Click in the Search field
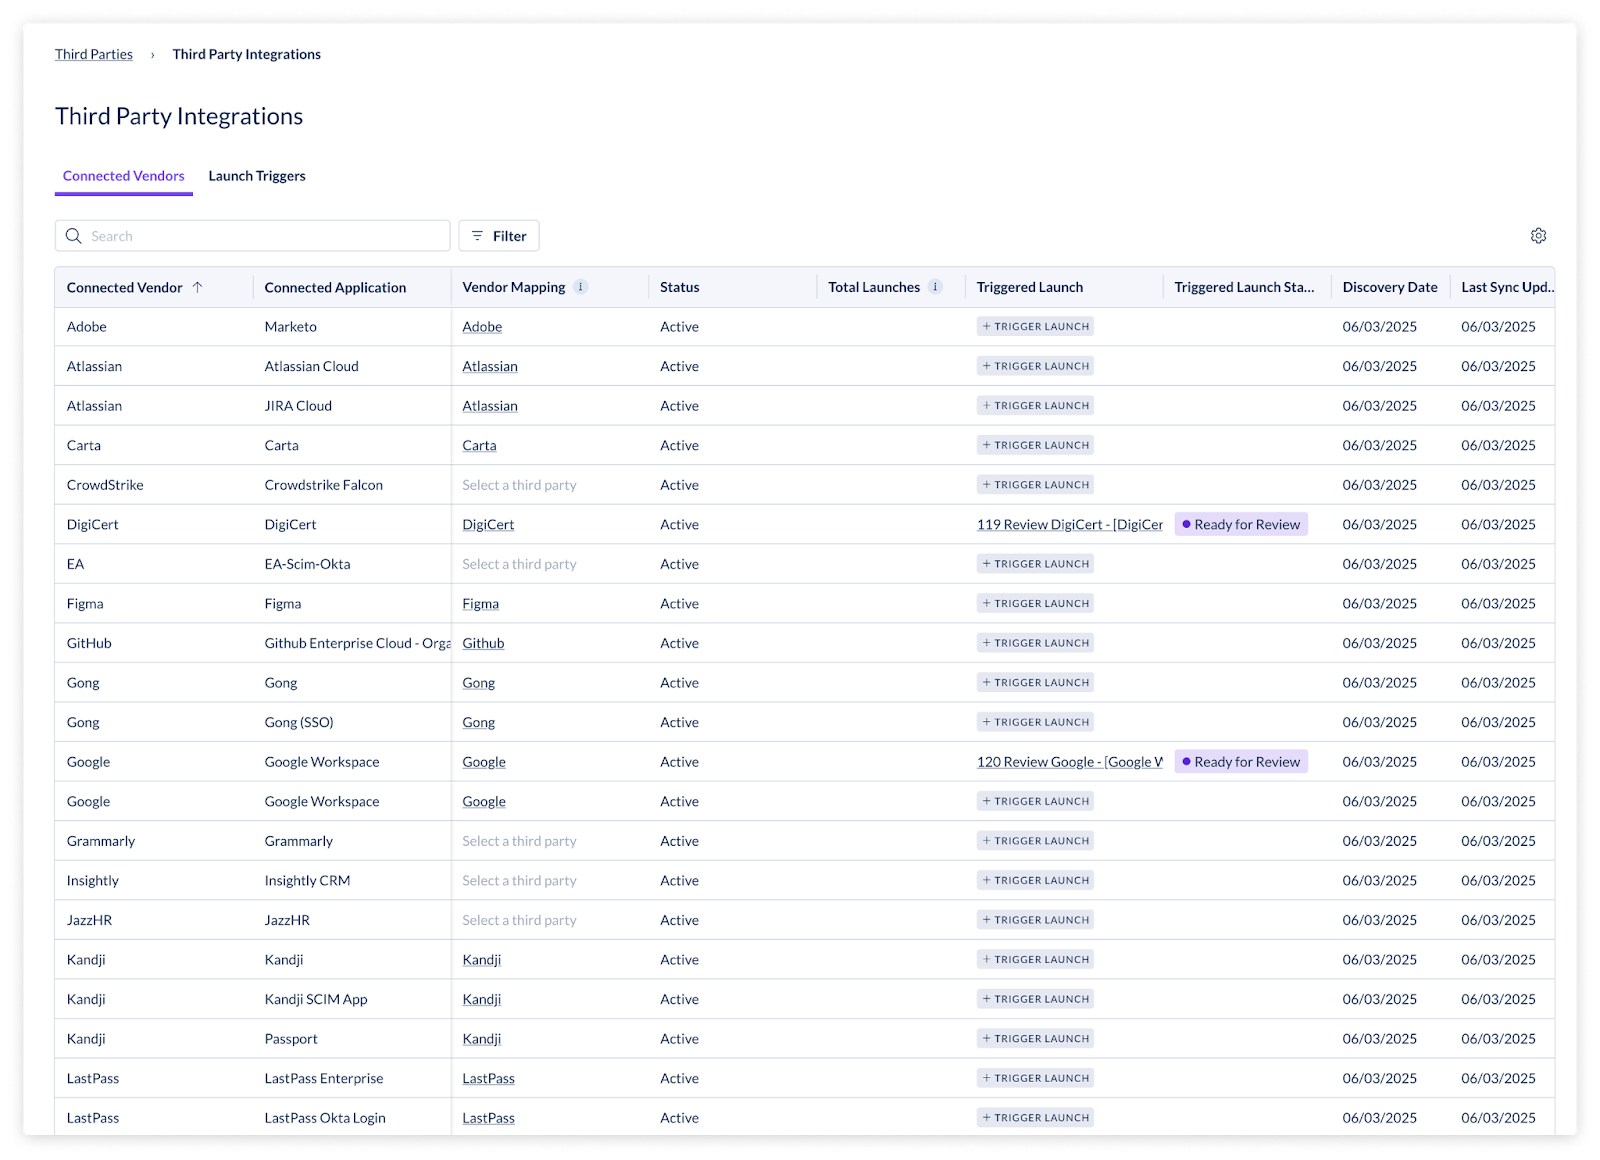Screen dimensions: 1600x1160 [252, 236]
